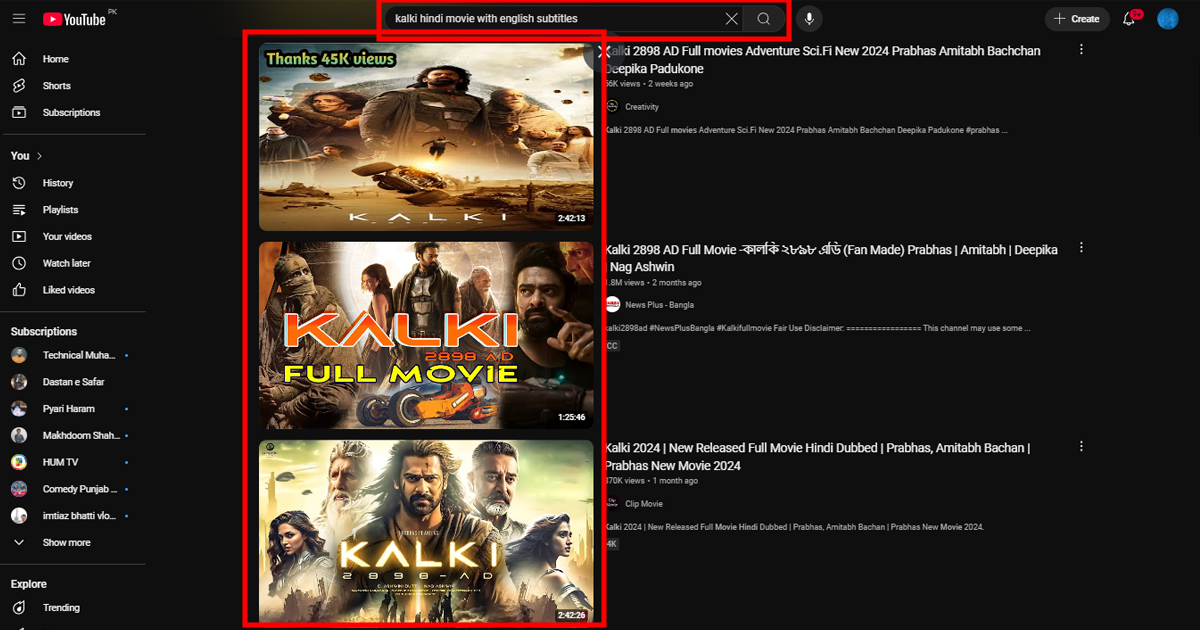Click into the search input field

pyautogui.click(x=555, y=18)
